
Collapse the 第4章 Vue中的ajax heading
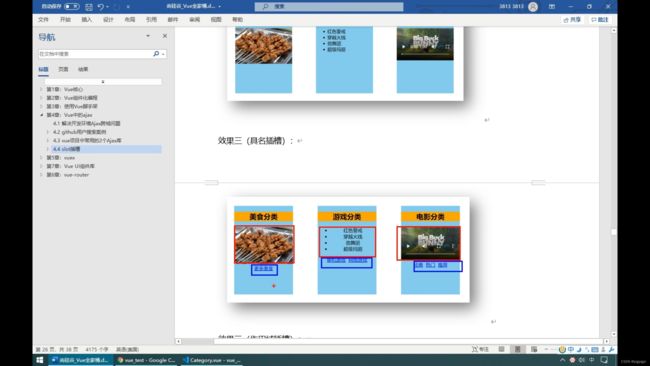[x=41, y=115]
